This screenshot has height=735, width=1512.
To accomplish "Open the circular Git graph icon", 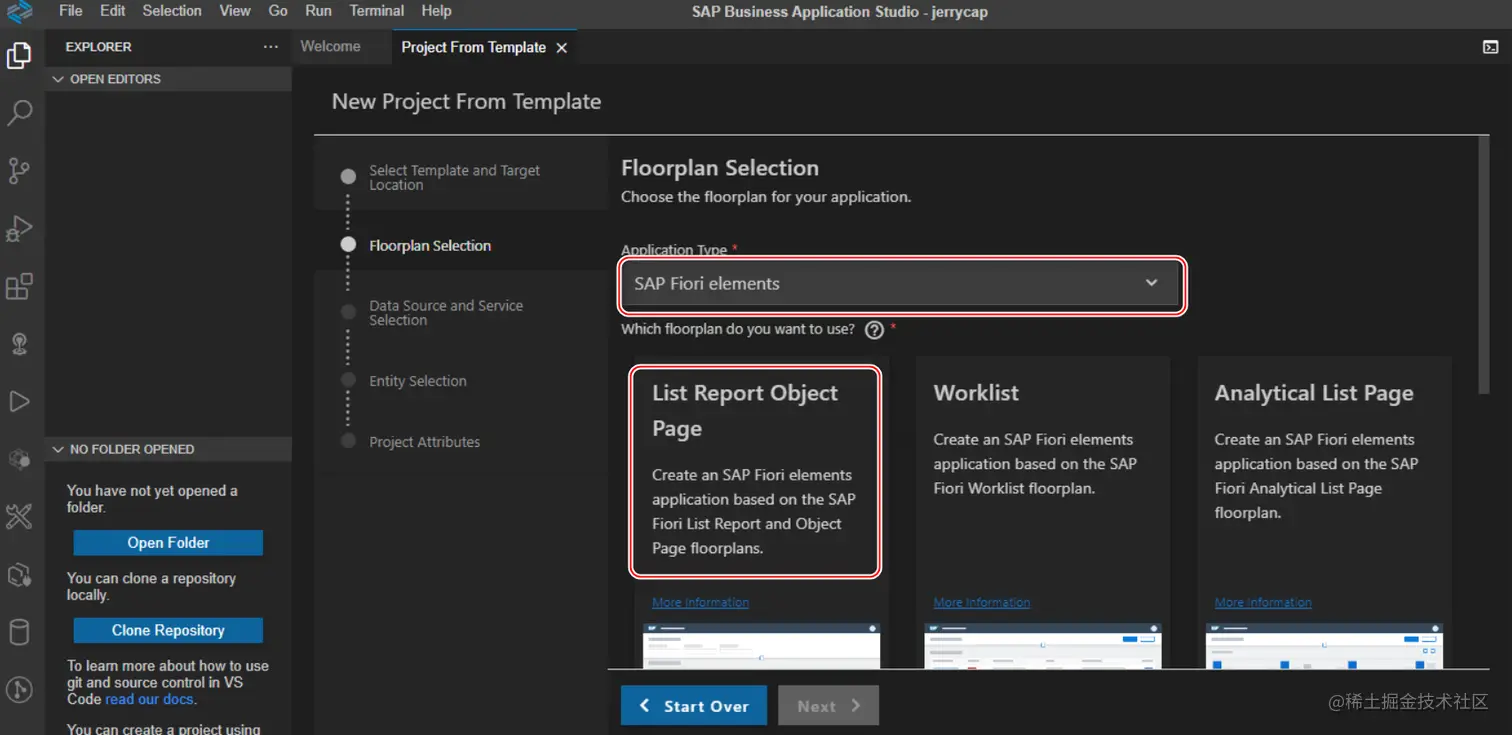I will [19, 690].
